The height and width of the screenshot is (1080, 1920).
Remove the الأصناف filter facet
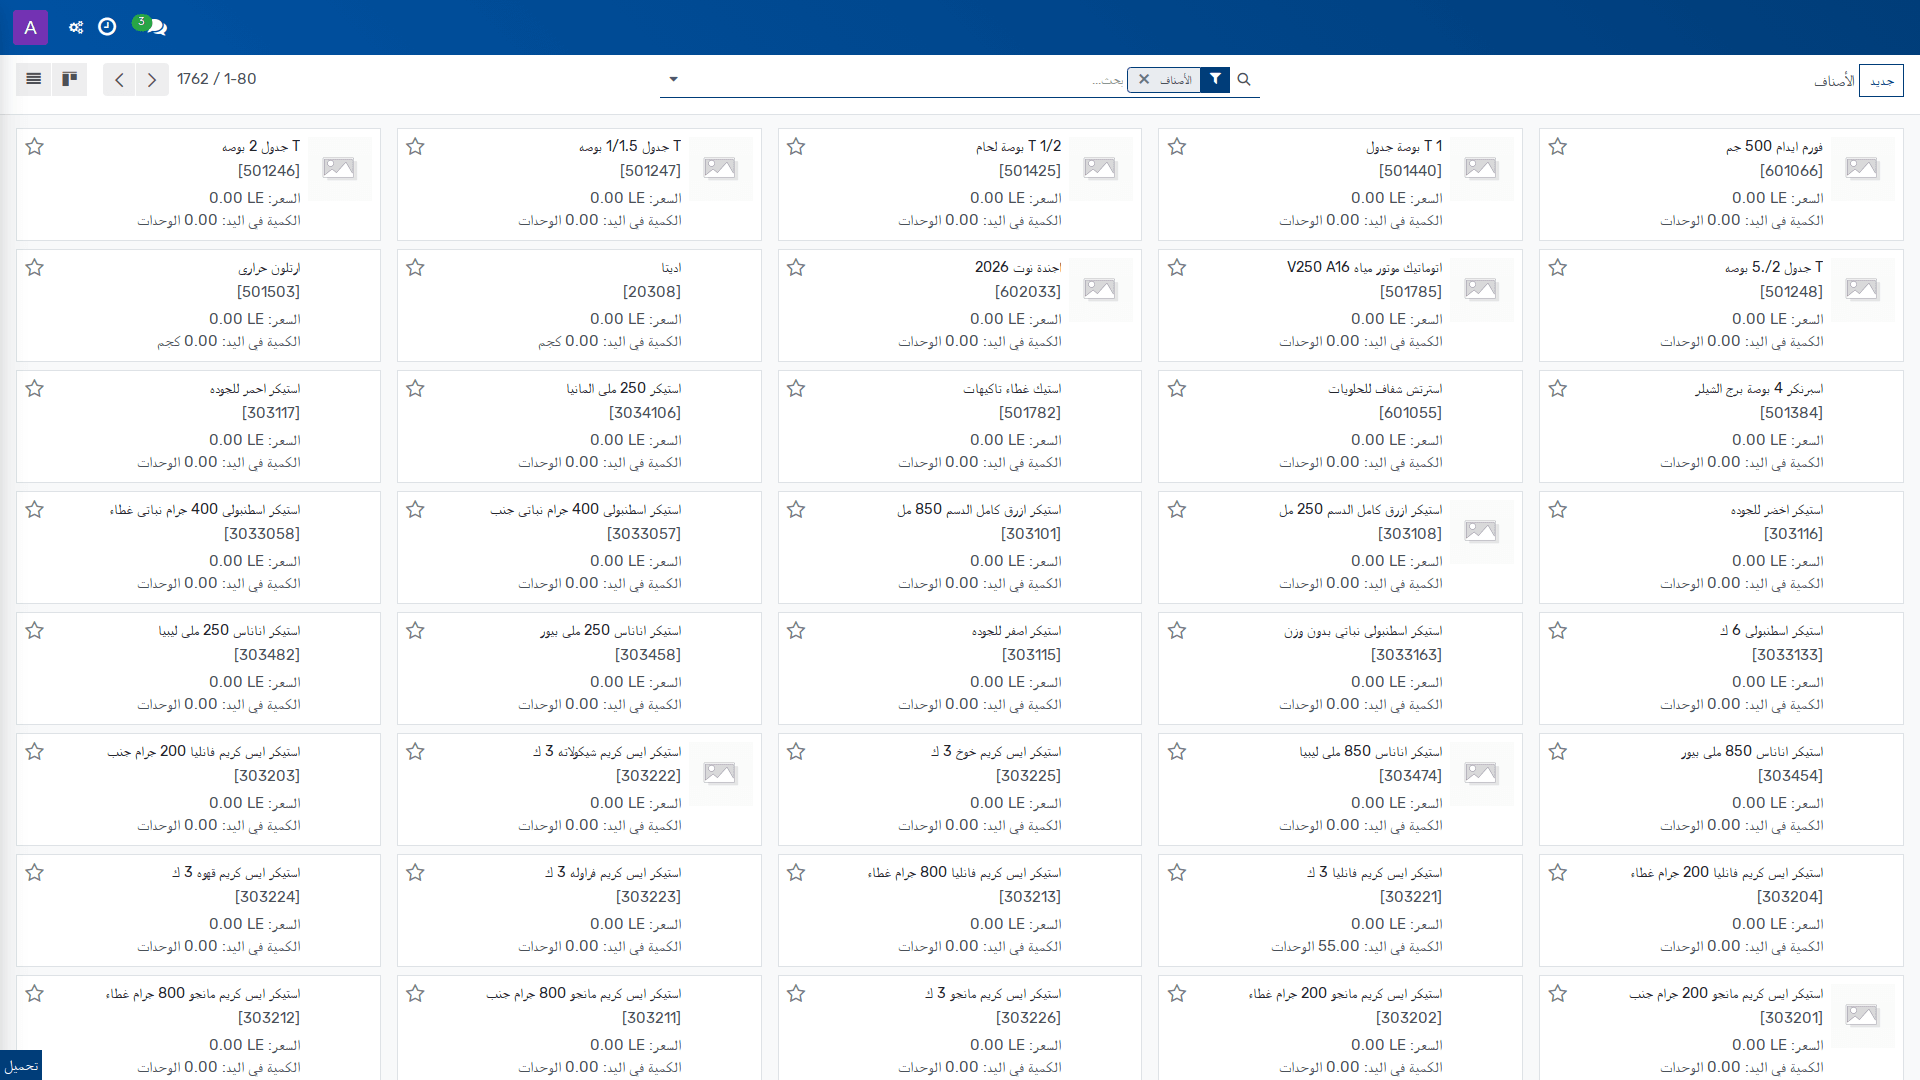(1144, 79)
